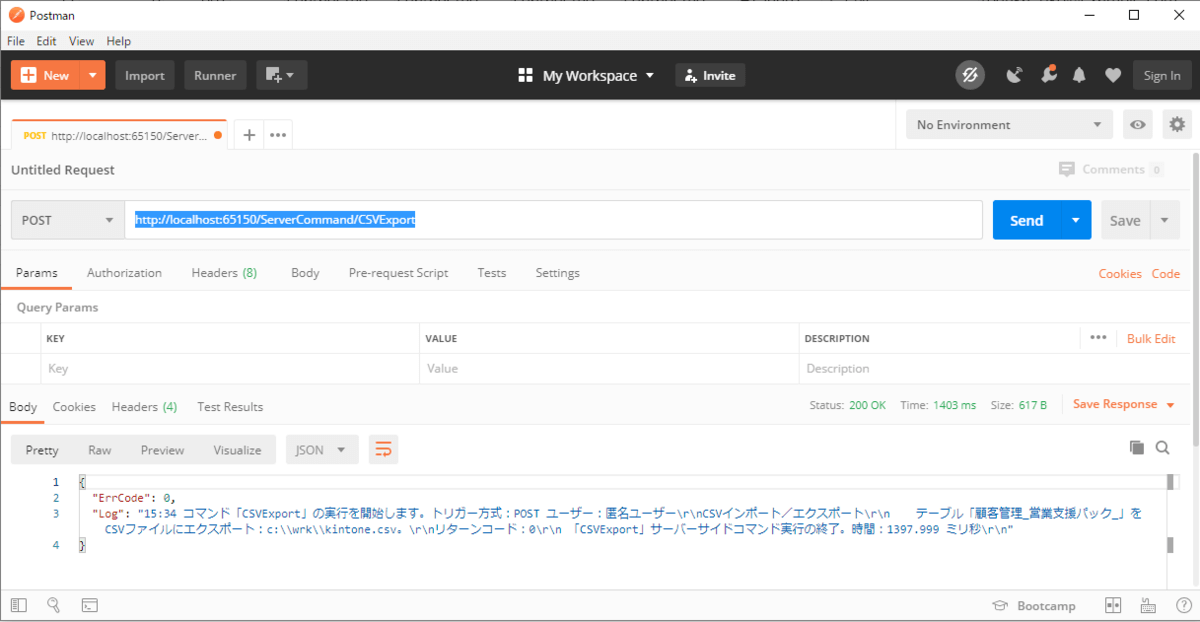
Task: Click the orange New button
Action: coord(45,75)
